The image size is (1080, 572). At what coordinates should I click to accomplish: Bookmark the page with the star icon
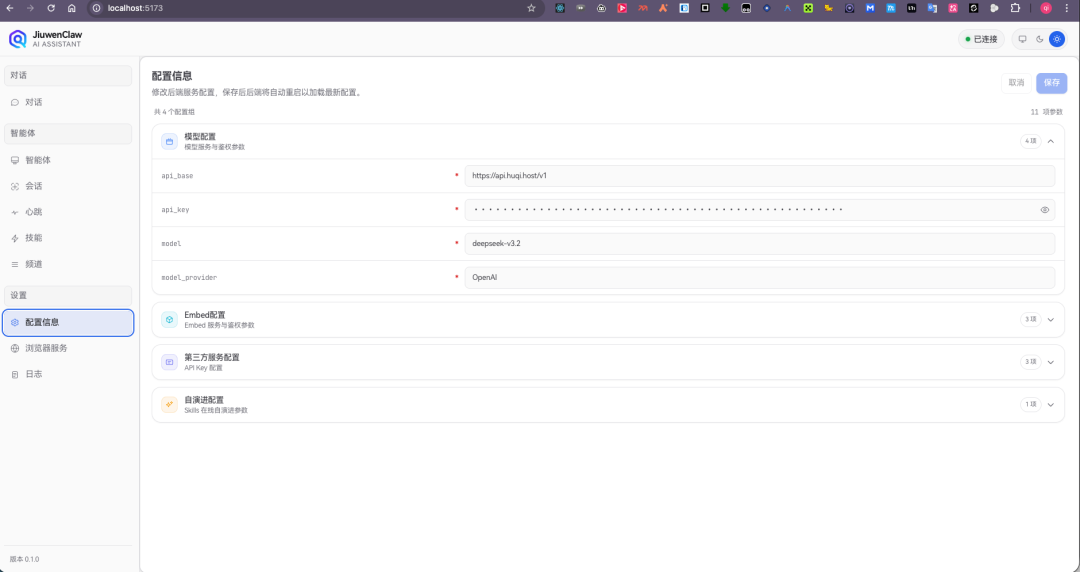[x=531, y=8]
